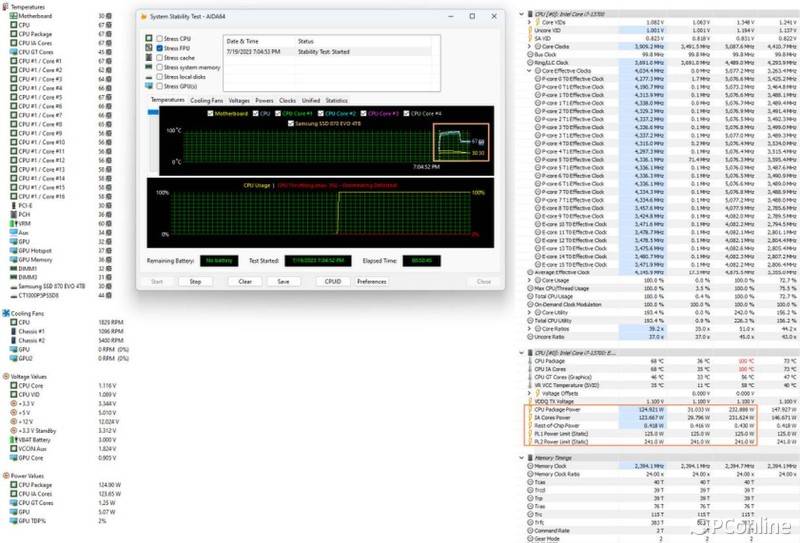Expand the Core Usage row
The image size is (800, 543).
tap(530, 280)
